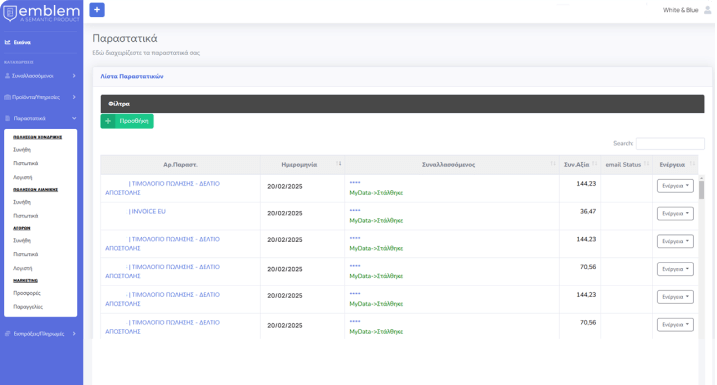This screenshot has height=385, width=717.
Task: Click Παραστατικά page heading
Action: click(x=125, y=38)
